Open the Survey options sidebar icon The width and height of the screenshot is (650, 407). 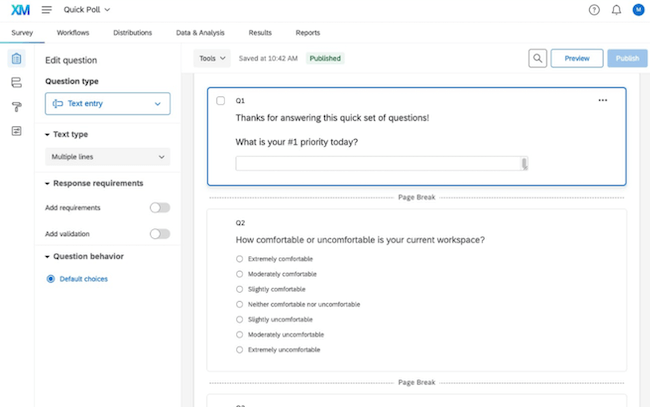click(x=17, y=131)
